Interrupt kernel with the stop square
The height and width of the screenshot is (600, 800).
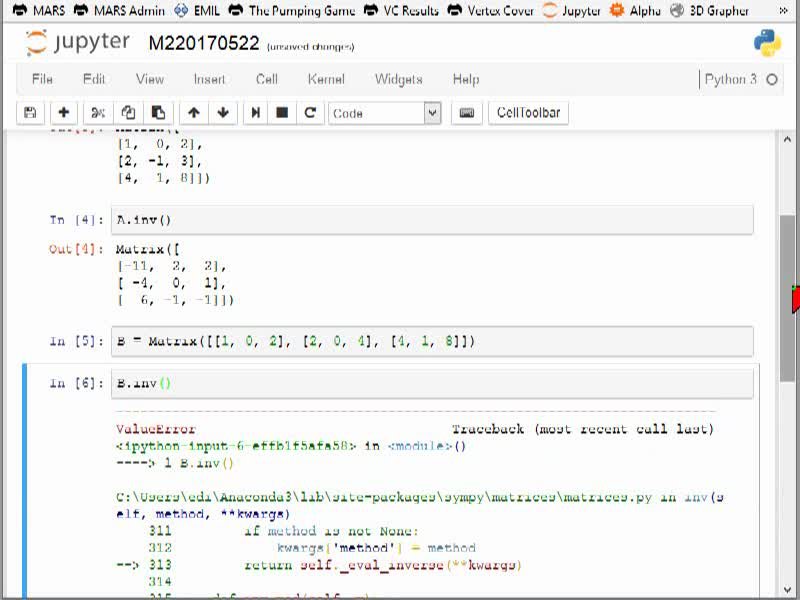pos(282,113)
